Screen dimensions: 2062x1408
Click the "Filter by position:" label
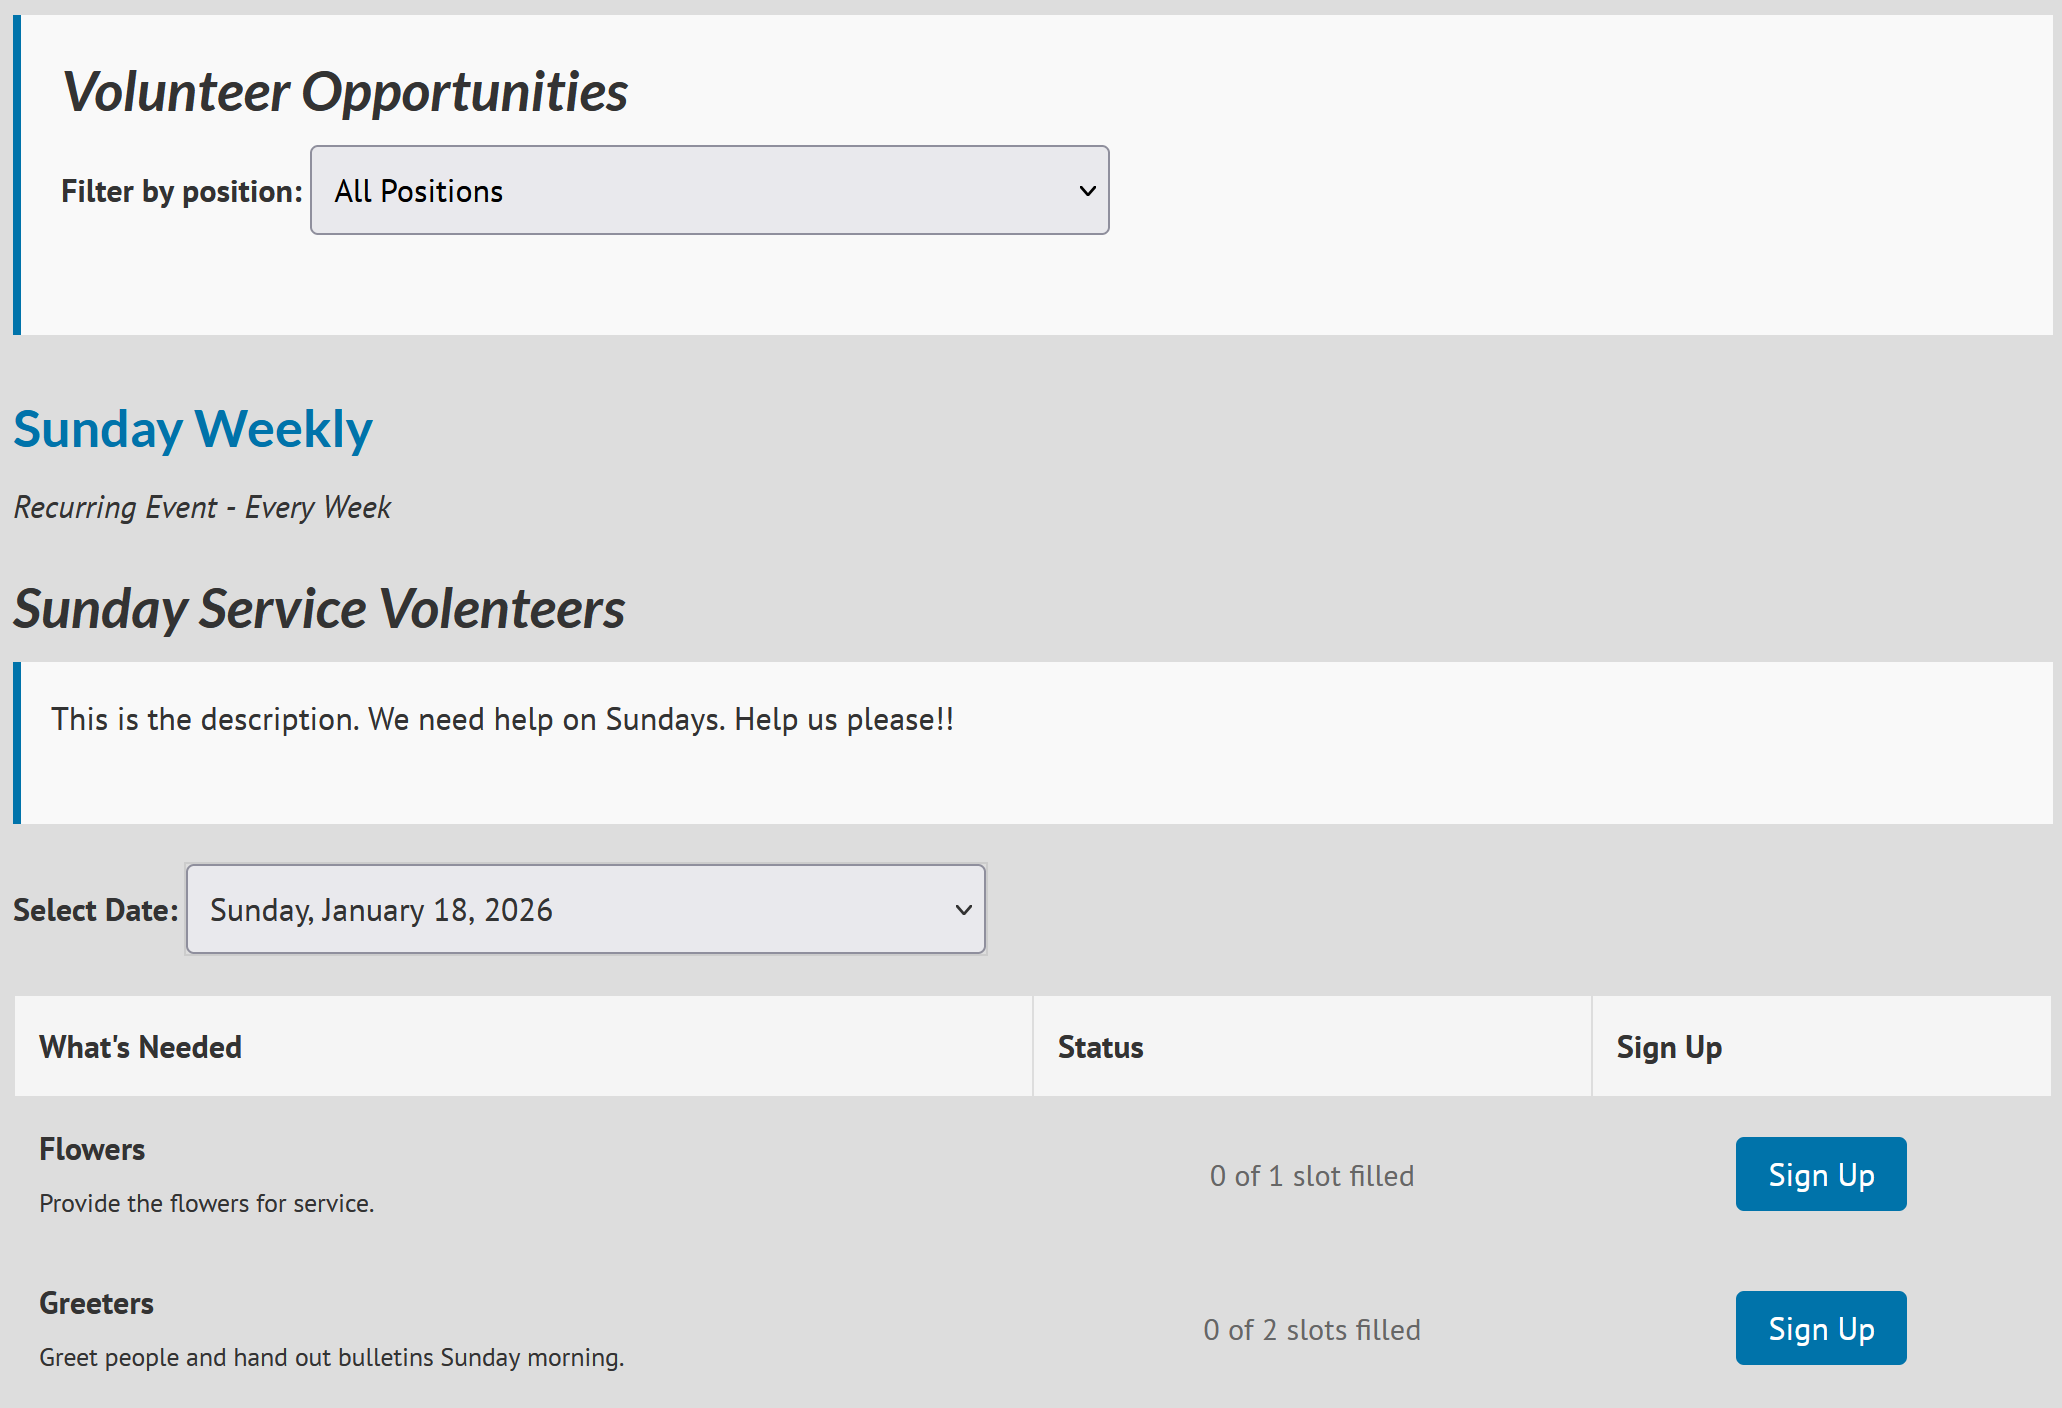181,191
